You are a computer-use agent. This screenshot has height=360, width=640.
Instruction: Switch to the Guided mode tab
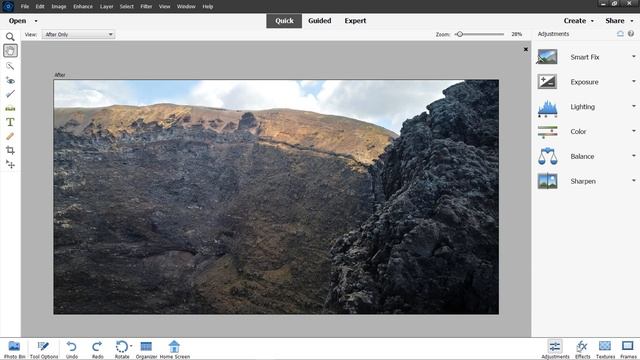coord(320,21)
